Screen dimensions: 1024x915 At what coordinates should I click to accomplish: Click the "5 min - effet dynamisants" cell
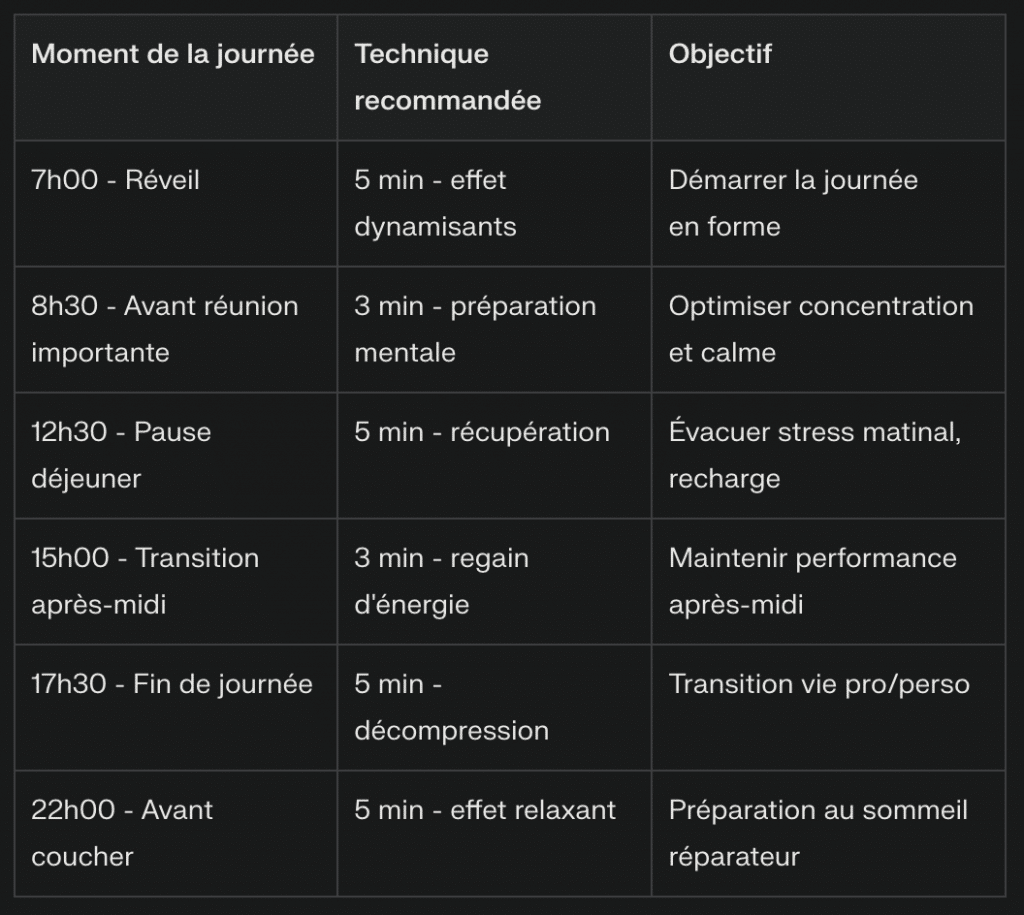coord(435,203)
